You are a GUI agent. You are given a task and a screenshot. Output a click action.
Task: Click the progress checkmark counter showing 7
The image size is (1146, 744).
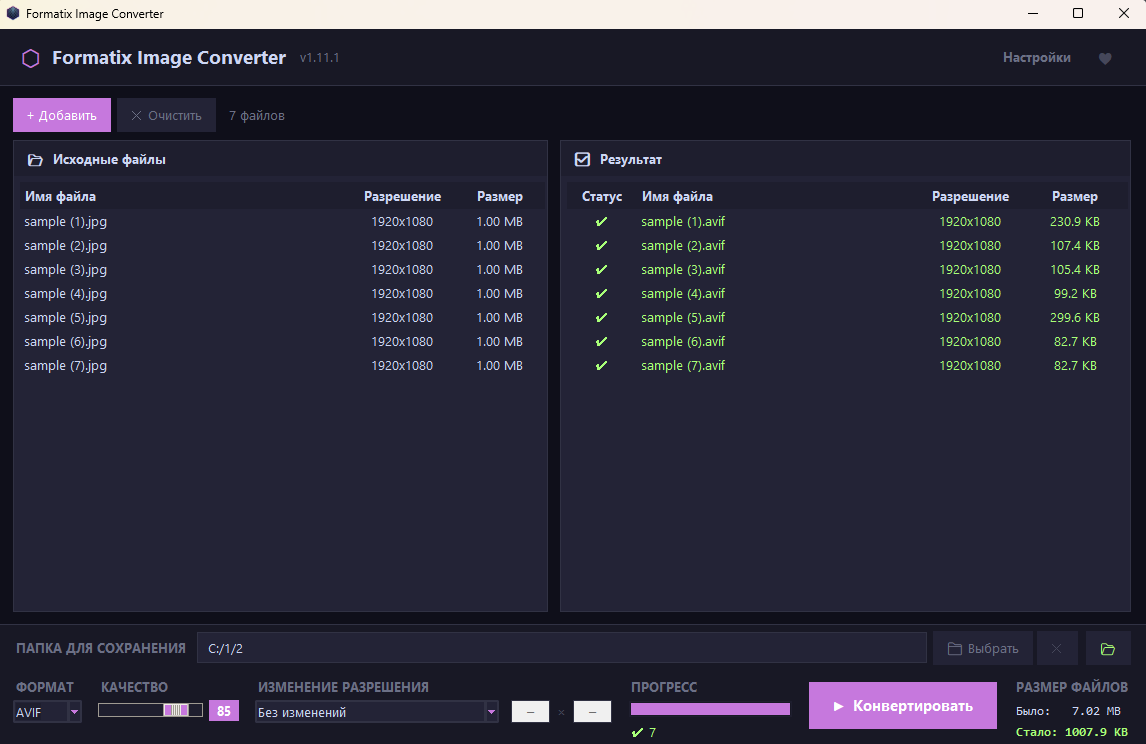[644, 732]
